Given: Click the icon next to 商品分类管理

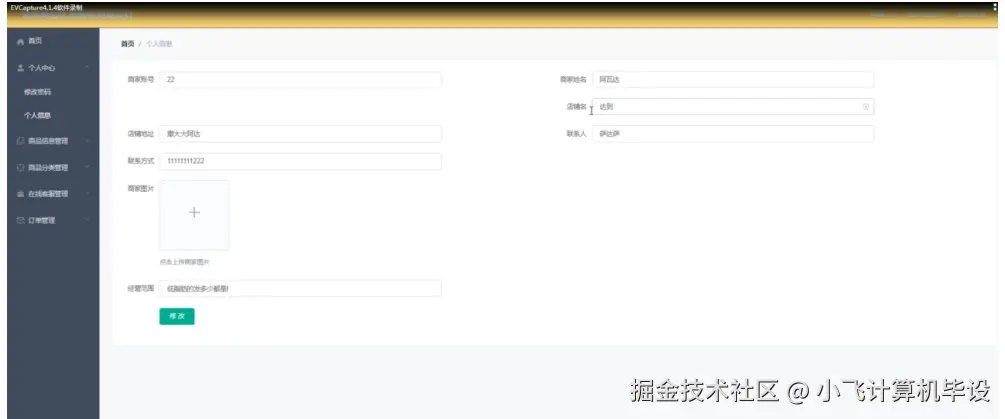Looking at the screenshot, I should (20, 168).
